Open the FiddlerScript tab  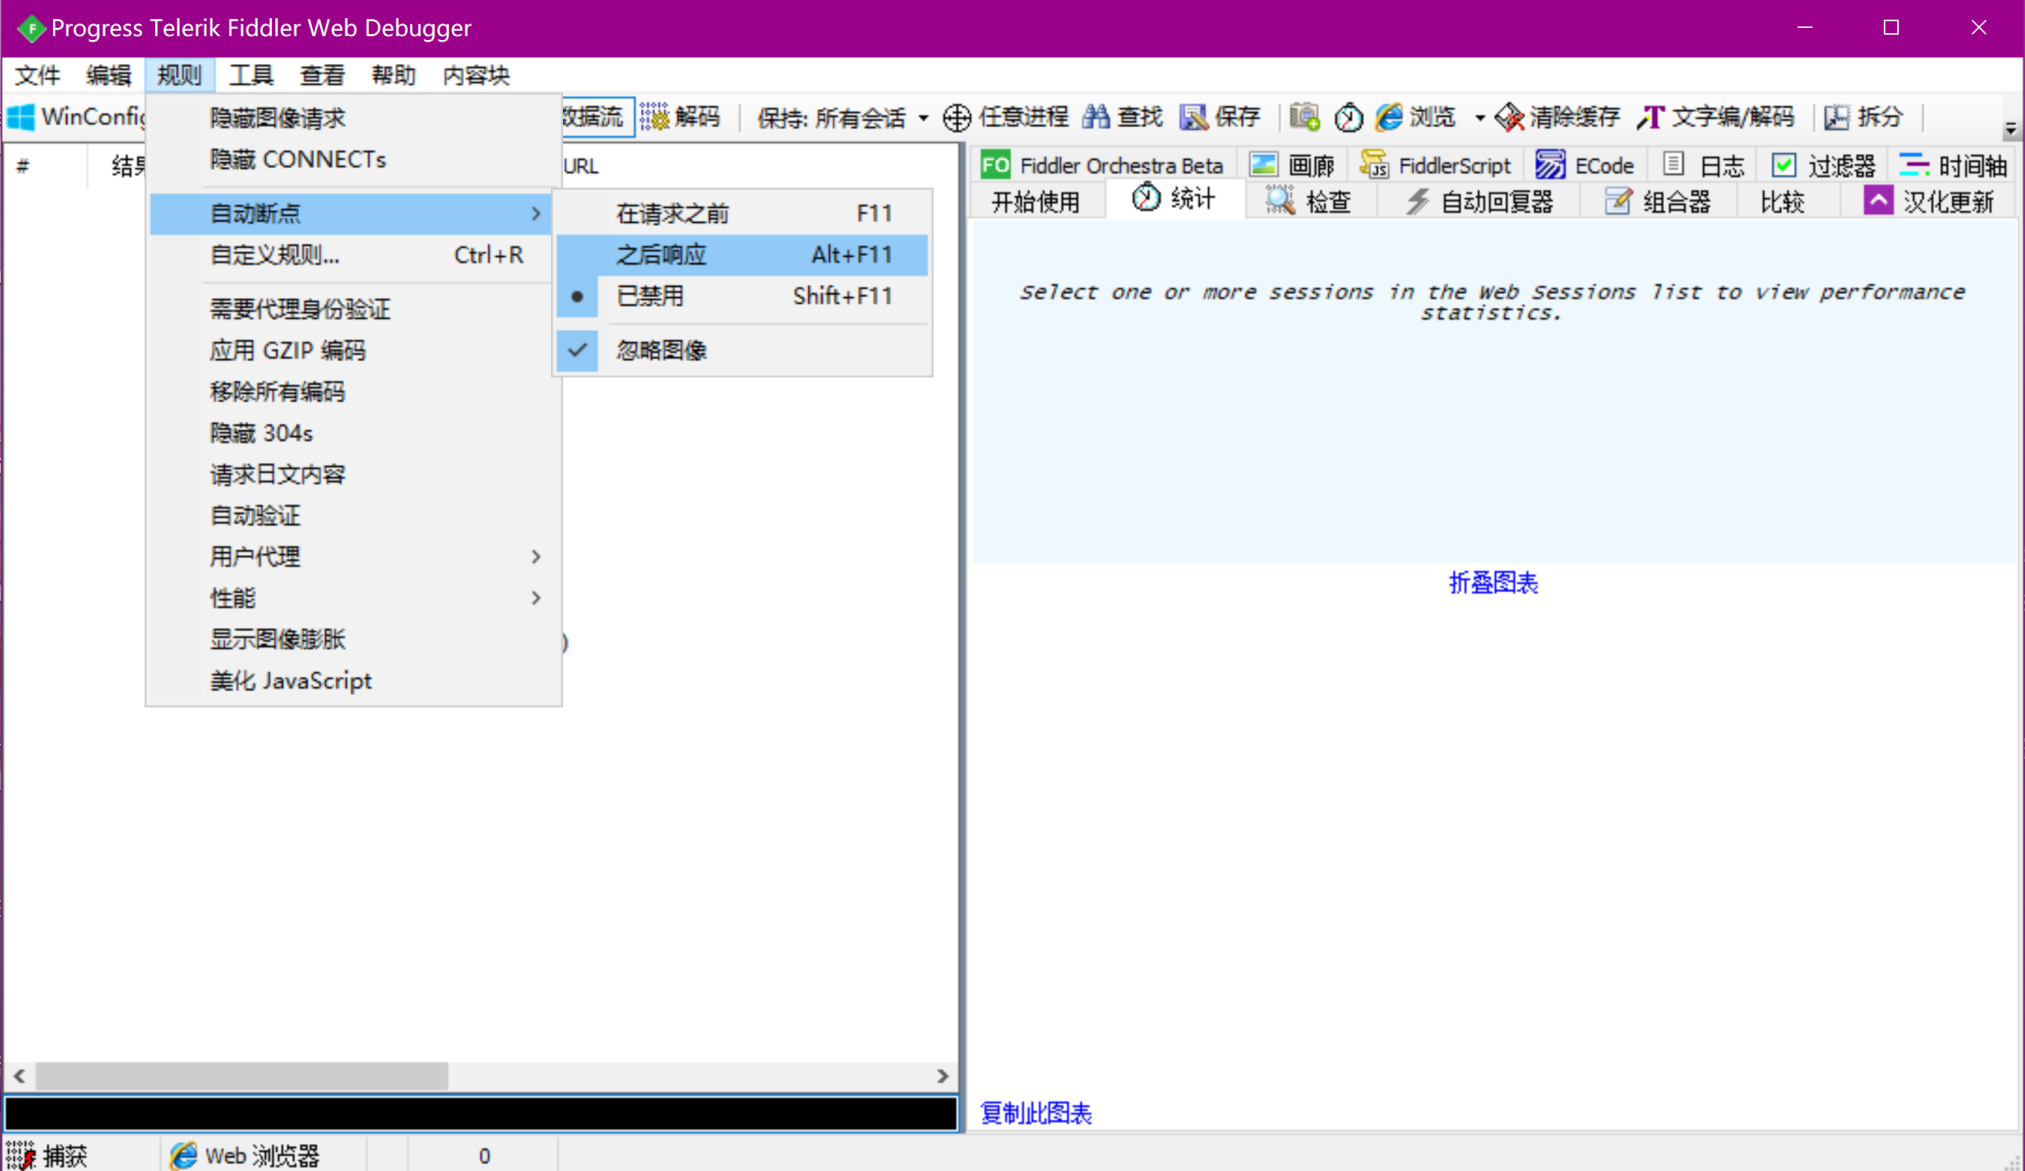tap(1435, 165)
